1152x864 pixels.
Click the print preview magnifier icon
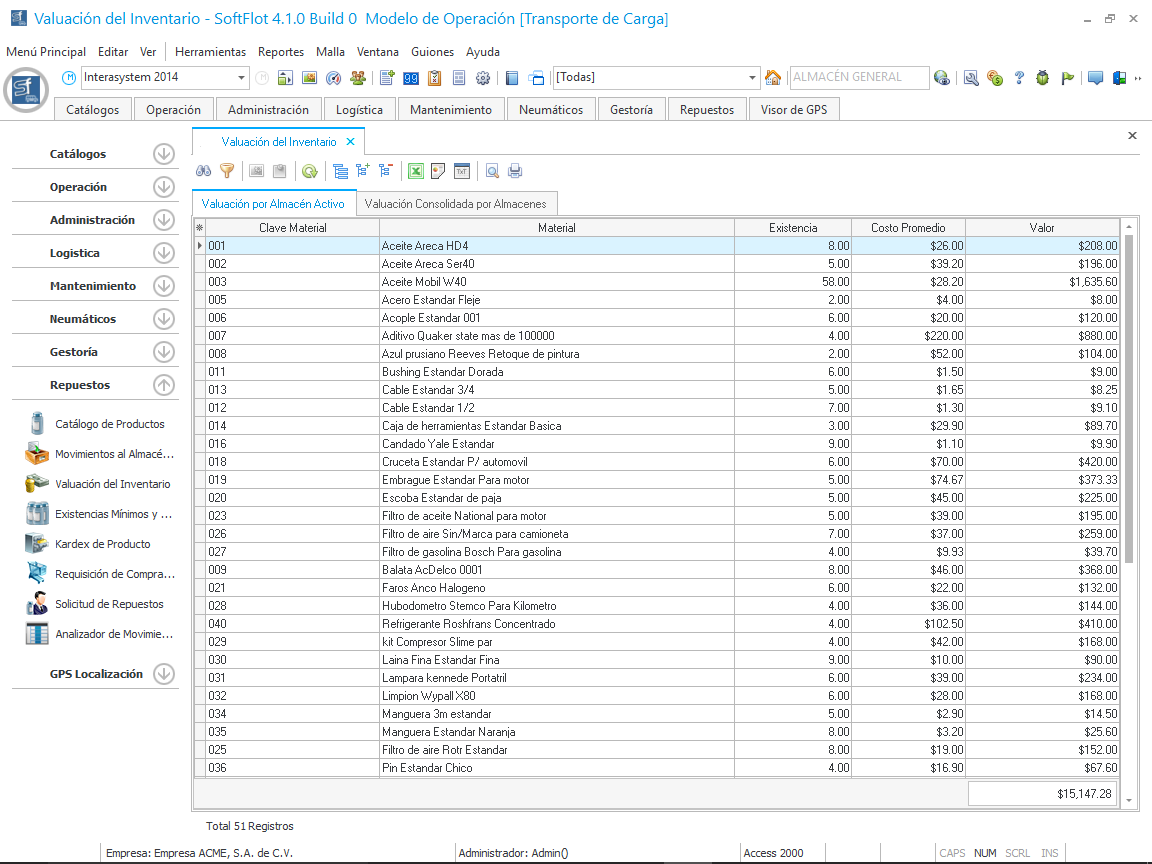click(x=492, y=171)
